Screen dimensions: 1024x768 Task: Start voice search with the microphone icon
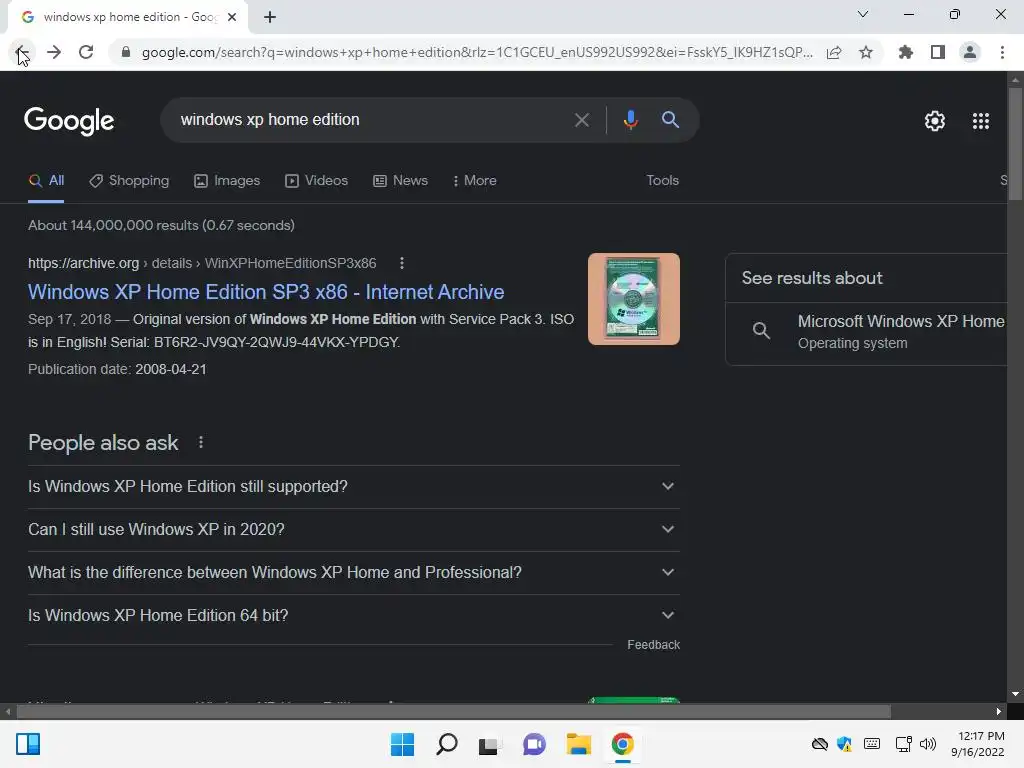[x=630, y=120]
